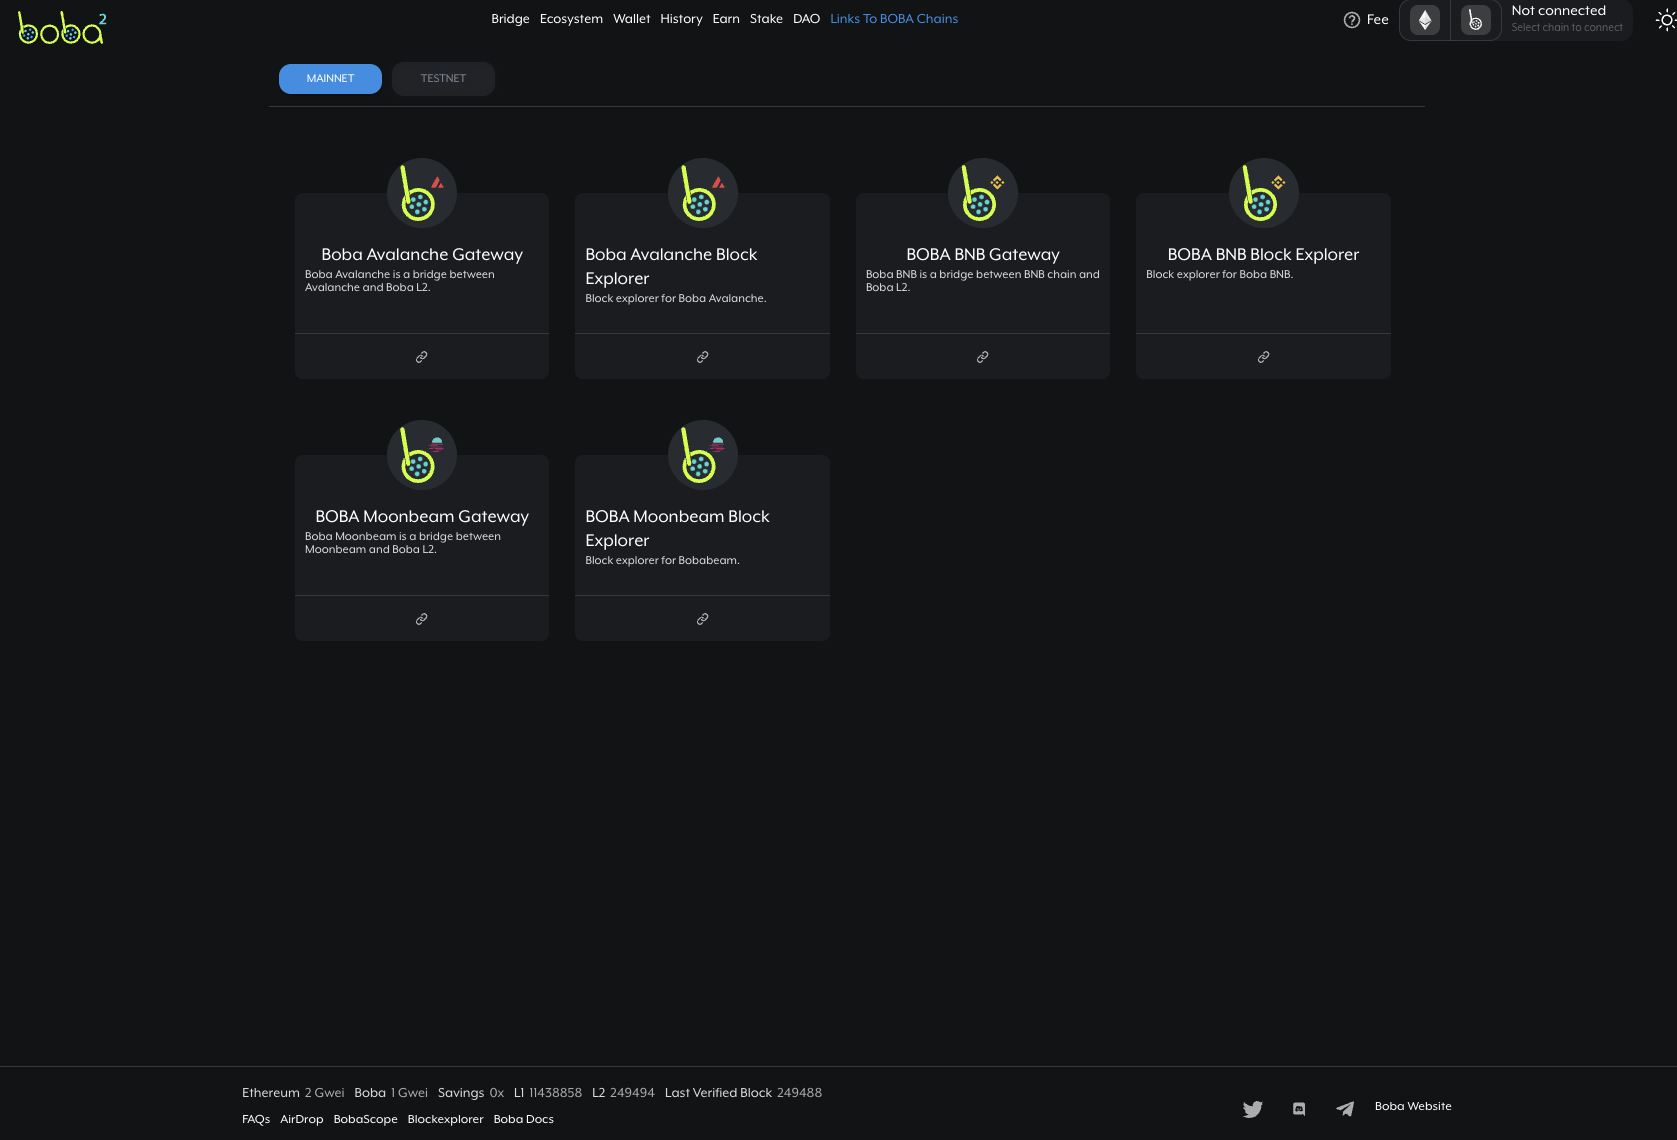Select Links To BOBA Chains menu item
1677x1140 pixels.
coord(894,19)
